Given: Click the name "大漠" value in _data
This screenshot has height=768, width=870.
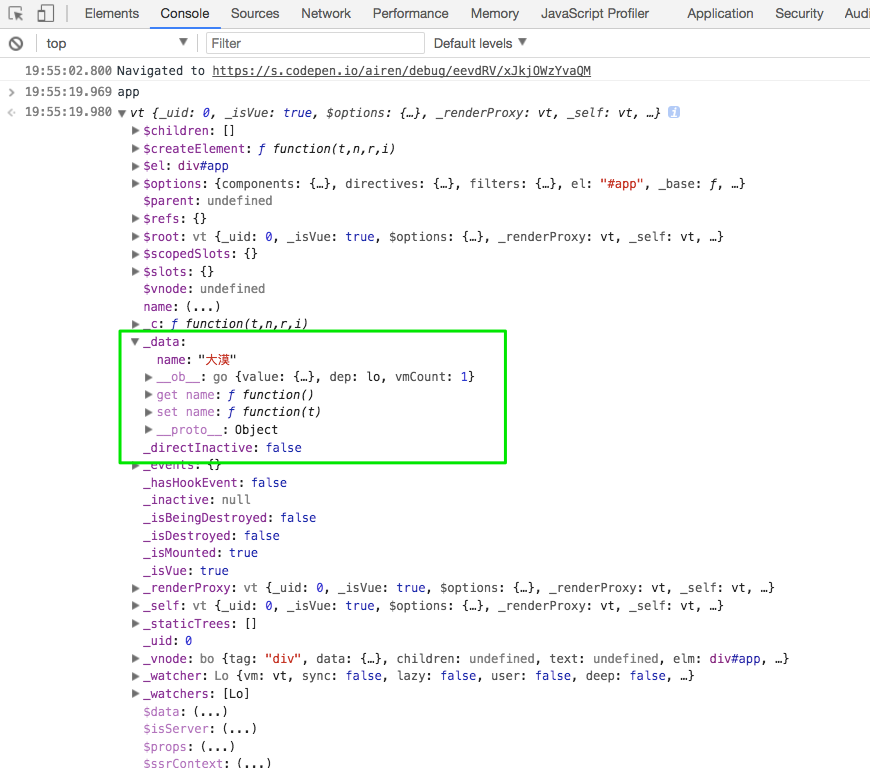Looking at the screenshot, I should click(x=217, y=360).
